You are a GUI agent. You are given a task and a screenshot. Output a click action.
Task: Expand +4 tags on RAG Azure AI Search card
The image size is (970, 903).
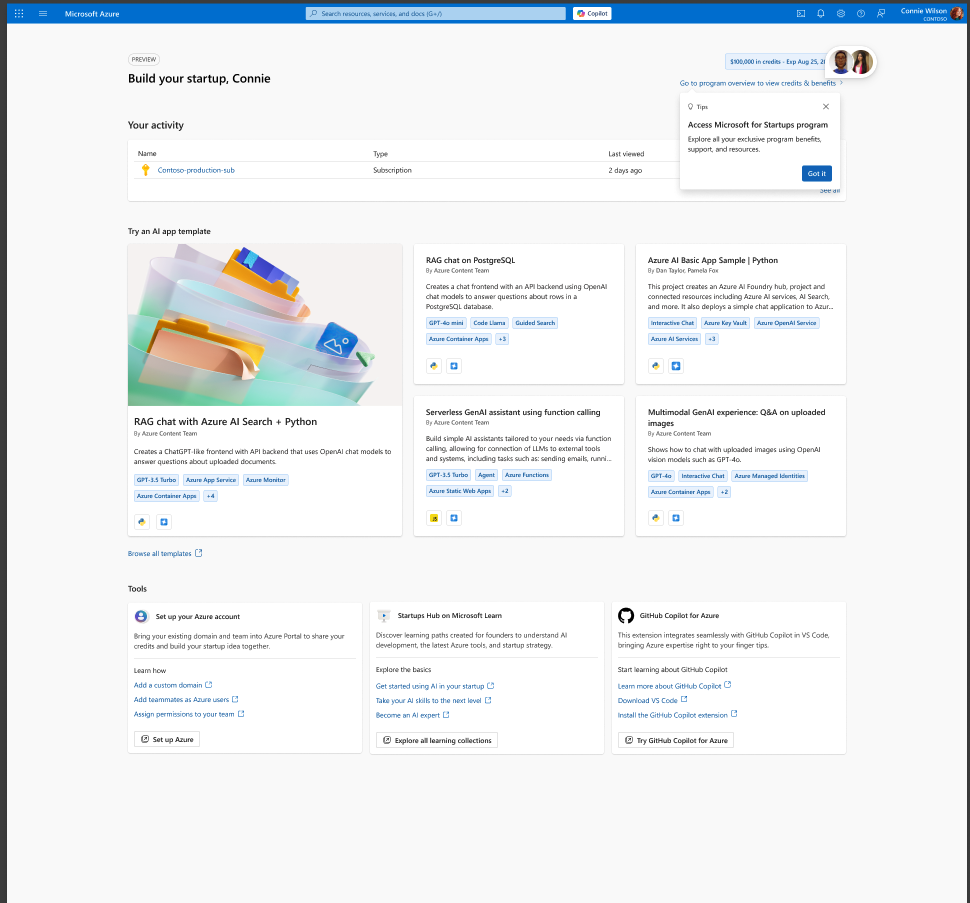click(210, 496)
